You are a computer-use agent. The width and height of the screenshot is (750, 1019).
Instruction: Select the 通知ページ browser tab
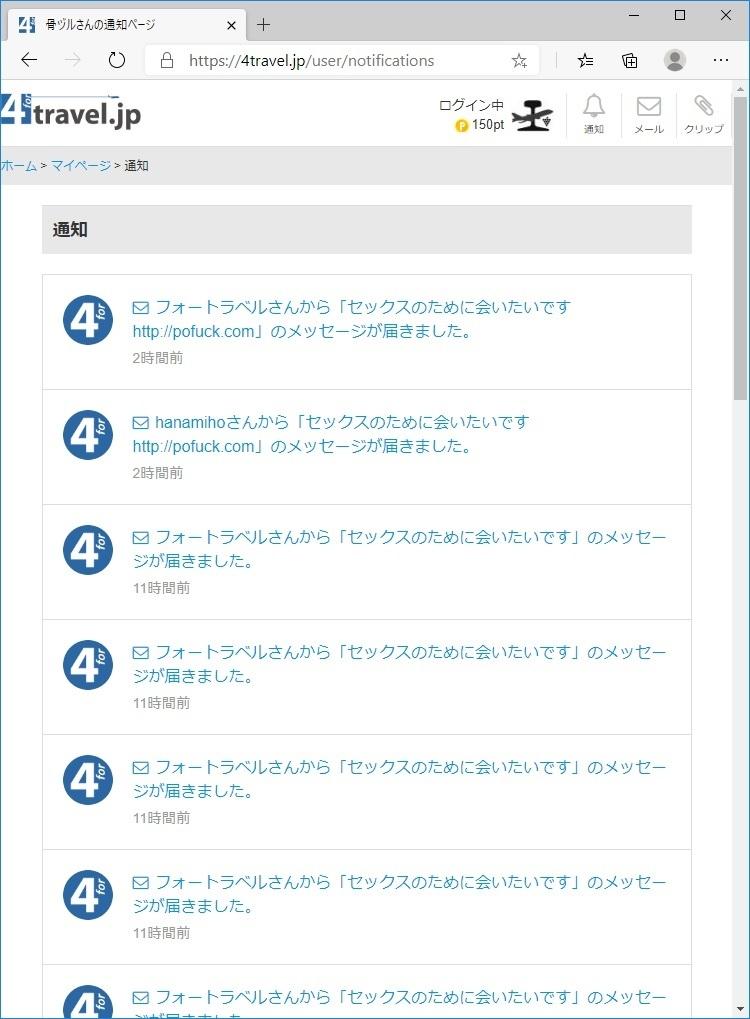pos(127,25)
